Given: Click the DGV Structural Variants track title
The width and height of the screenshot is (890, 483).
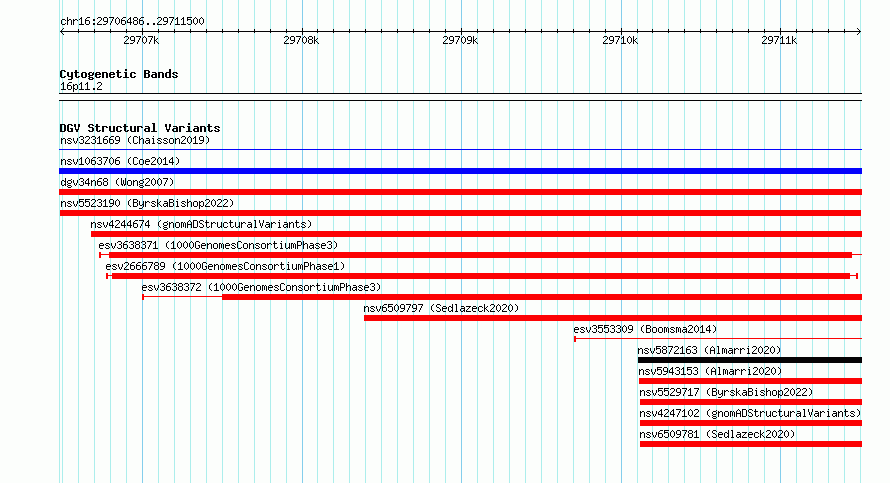Looking at the screenshot, I should (140, 128).
